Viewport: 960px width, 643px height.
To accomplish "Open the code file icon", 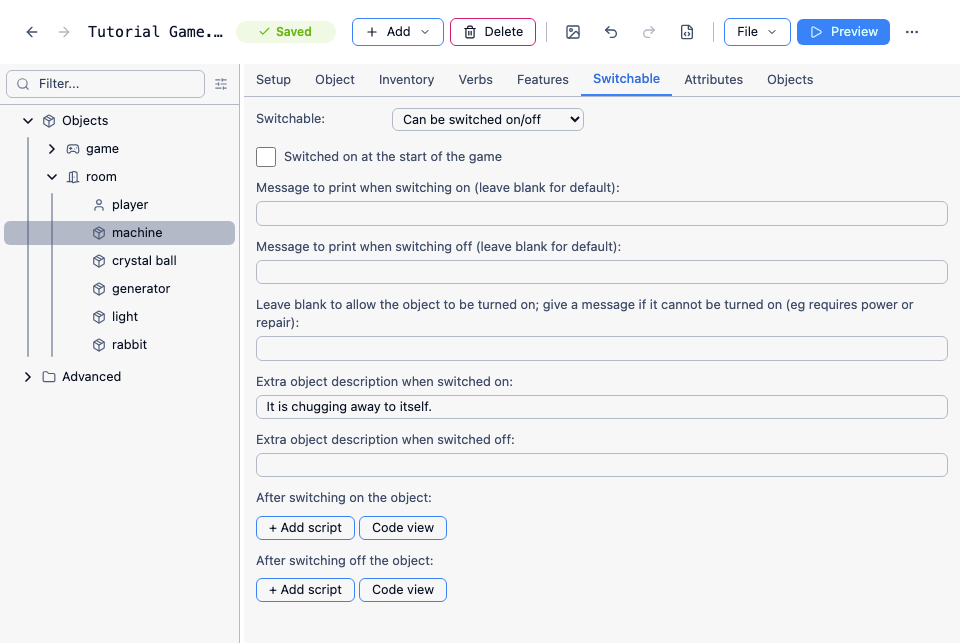I will (687, 32).
